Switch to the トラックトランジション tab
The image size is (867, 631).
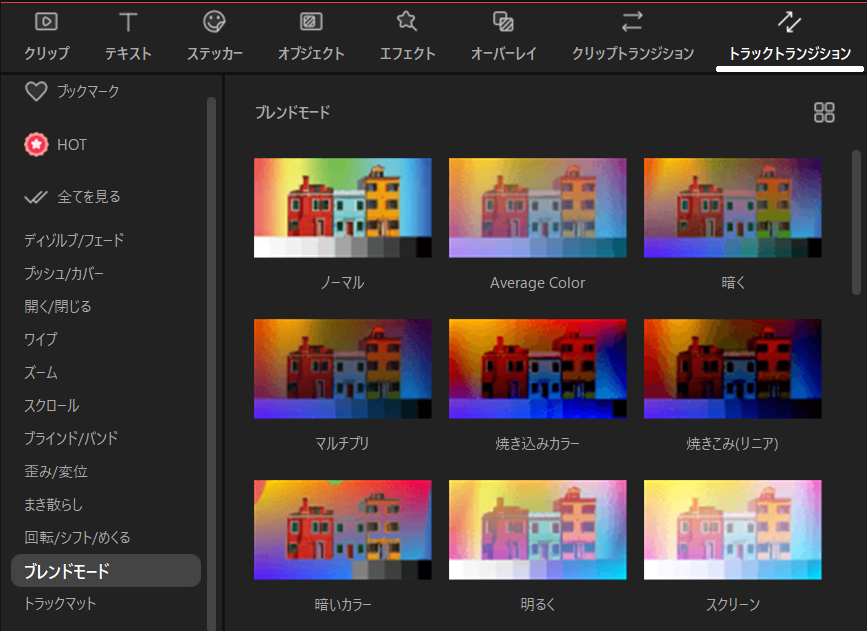789,36
